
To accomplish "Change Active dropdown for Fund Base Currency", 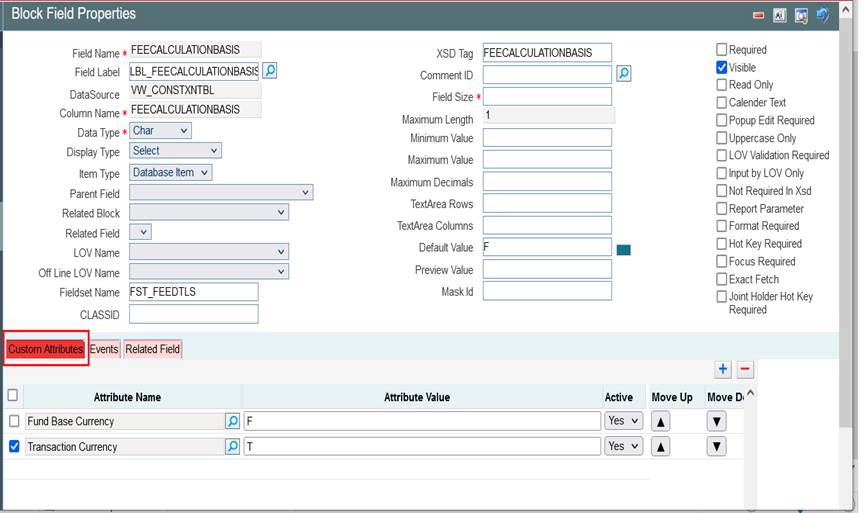I will tap(623, 421).
